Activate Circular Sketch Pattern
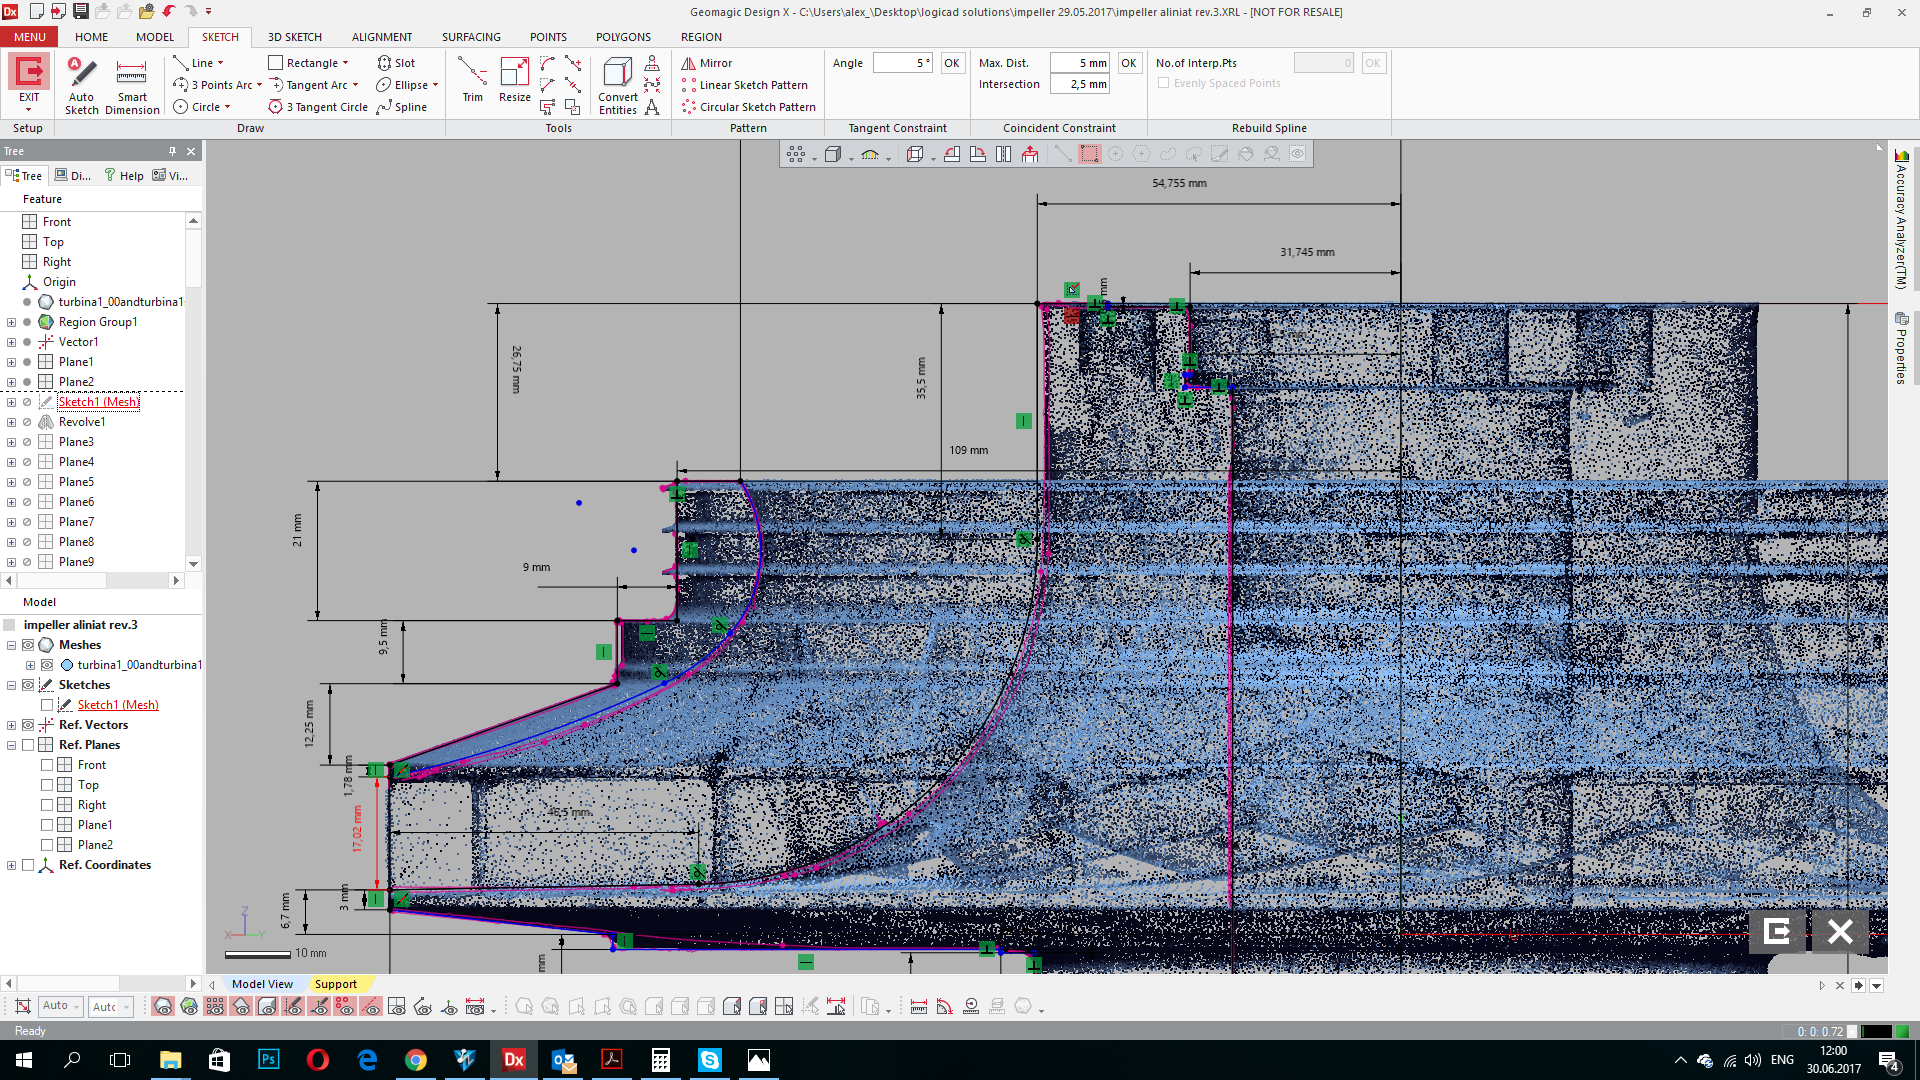1920x1080 pixels. coord(749,107)
